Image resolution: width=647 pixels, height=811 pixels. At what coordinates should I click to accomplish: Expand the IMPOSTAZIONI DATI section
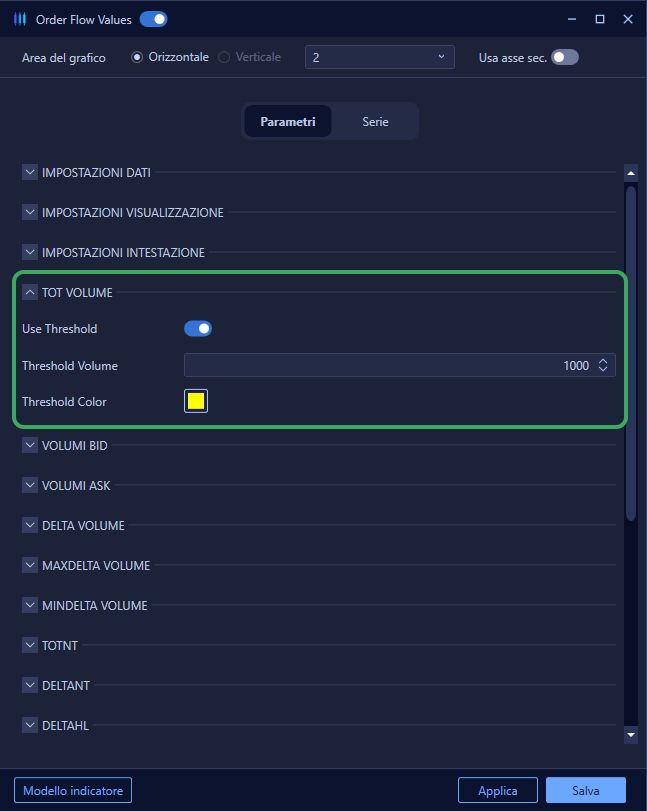click(x=30, y=172)
